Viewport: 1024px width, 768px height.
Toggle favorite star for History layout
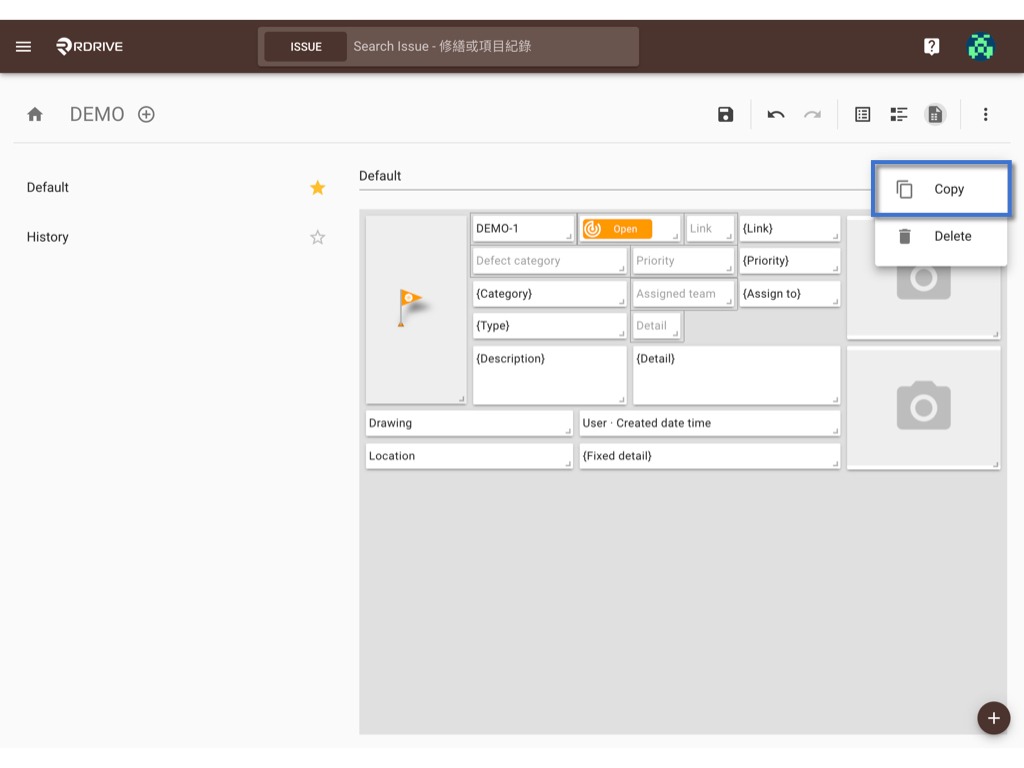click(x=317, y=237)
